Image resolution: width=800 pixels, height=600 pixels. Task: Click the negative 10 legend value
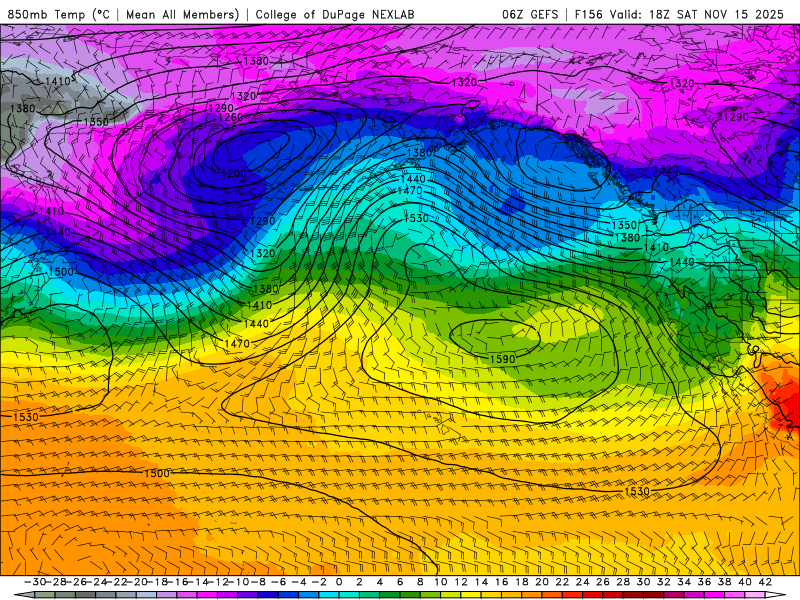[x=238, y=582]
